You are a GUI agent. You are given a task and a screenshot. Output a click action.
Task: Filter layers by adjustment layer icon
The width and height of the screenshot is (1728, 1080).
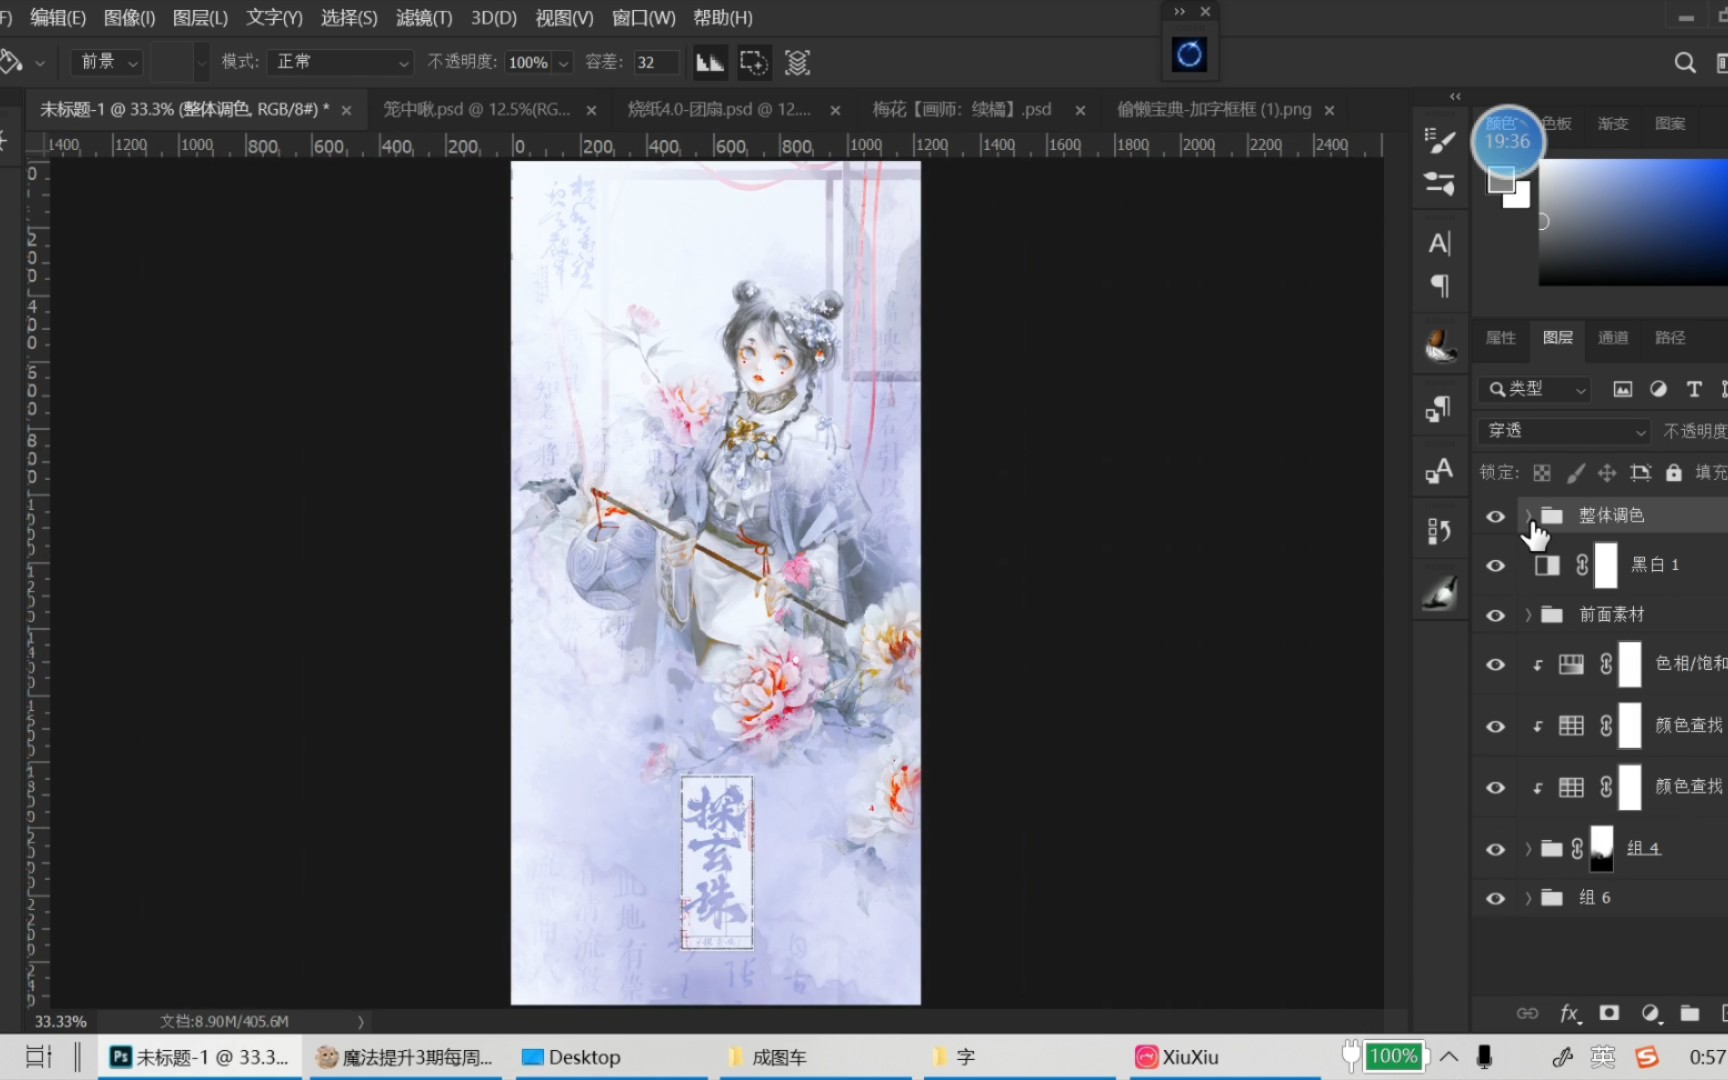[x=1658, y=389]
